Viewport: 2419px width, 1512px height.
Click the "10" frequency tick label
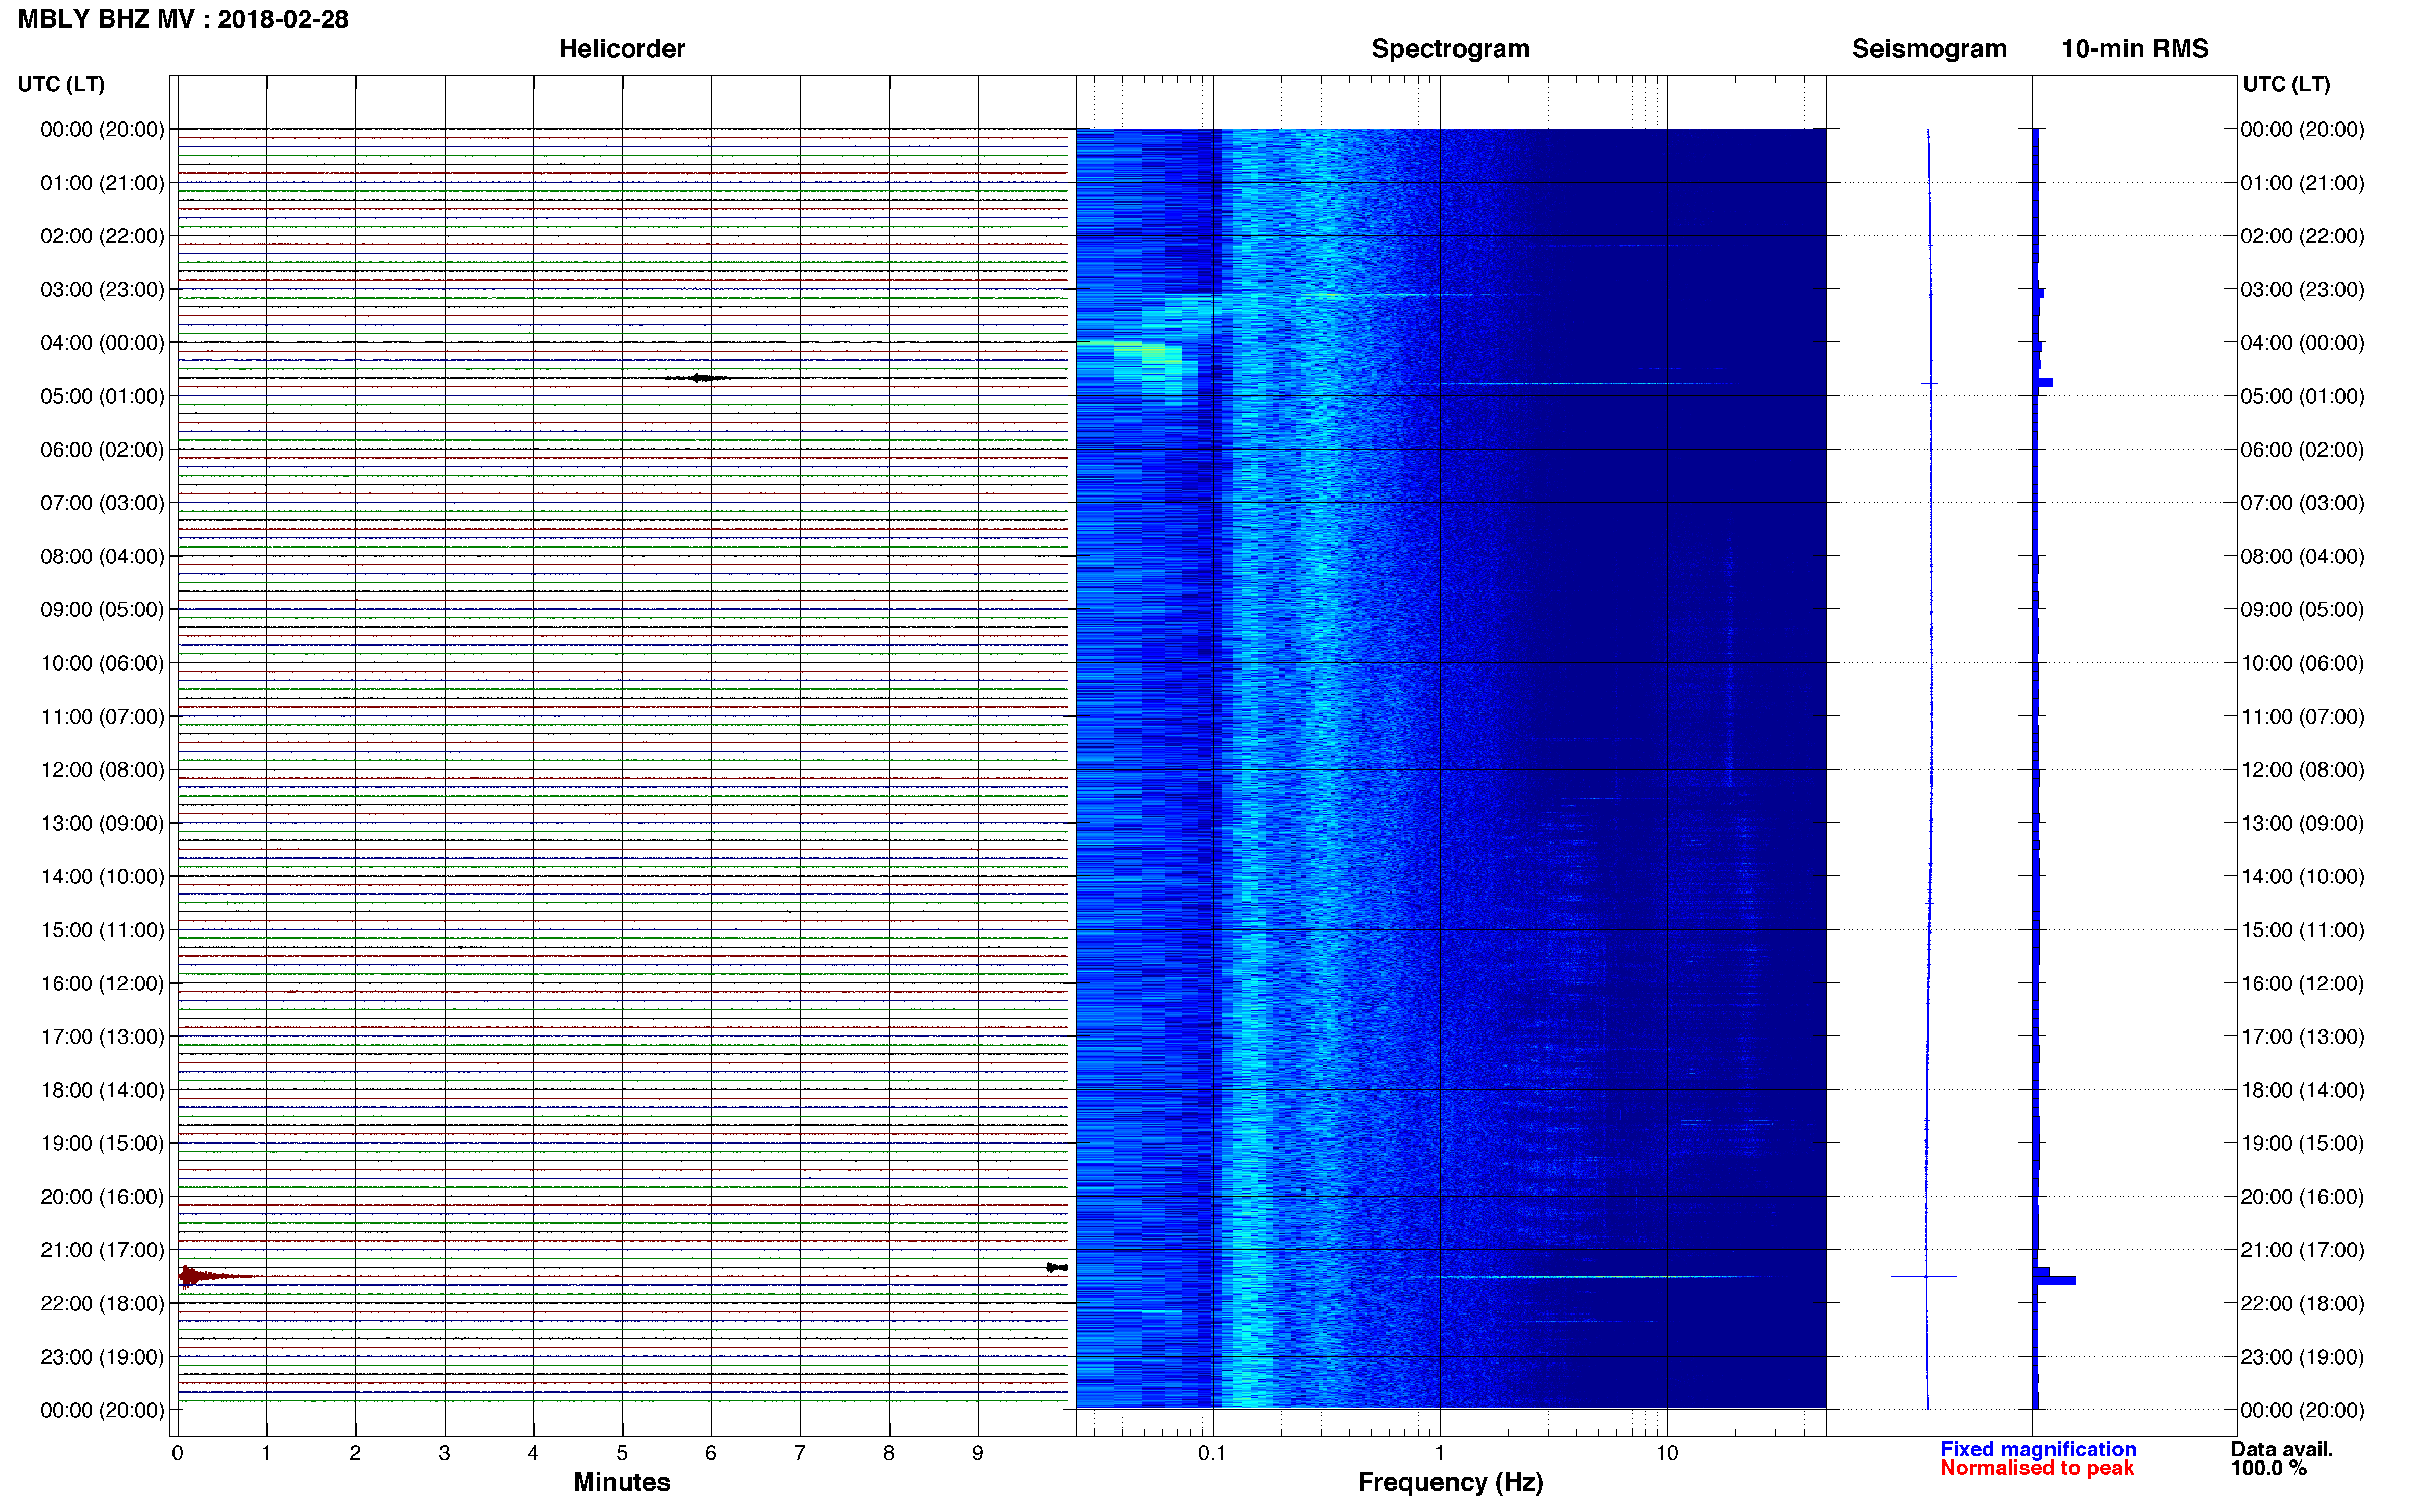pyautogui.click(x=1666, y=1453)
